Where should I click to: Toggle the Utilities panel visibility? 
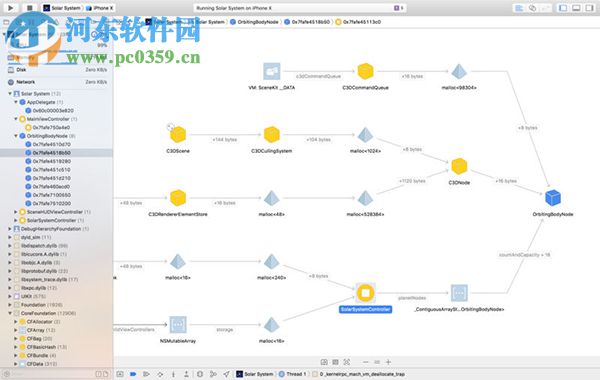click(590, 8)
